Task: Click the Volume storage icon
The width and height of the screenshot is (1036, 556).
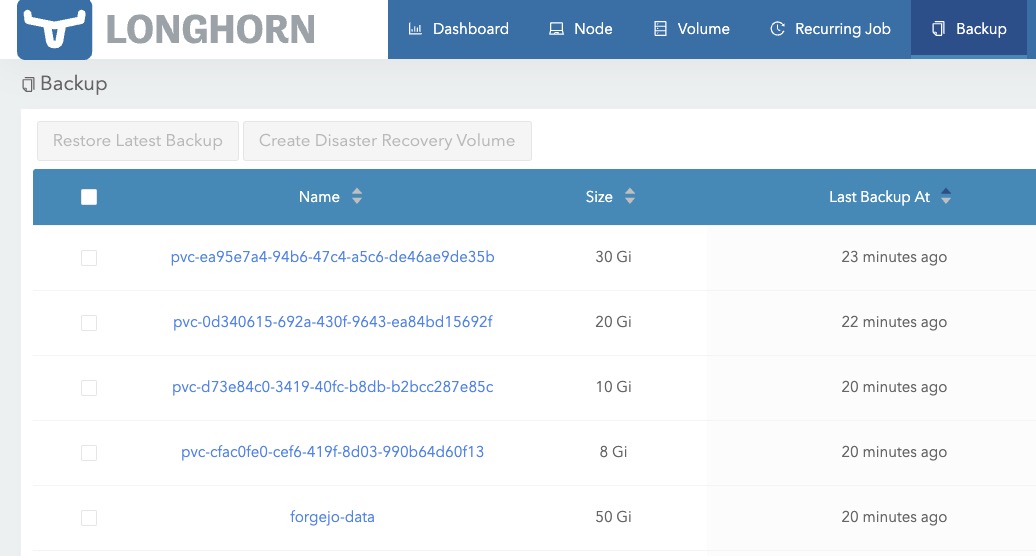Action: (x=660, y=29)
